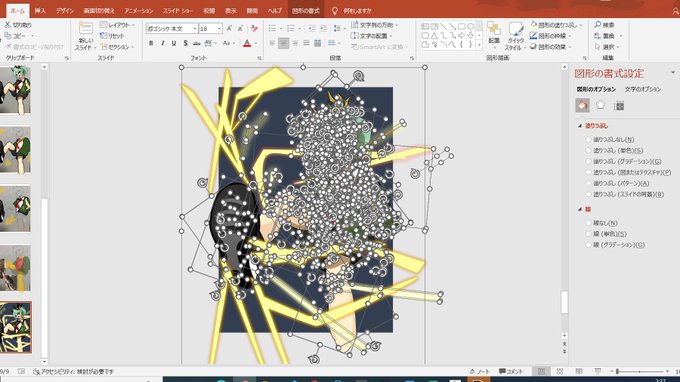The width and height of the screenshot is (680, 382).
Task: Select No line (線なし) radio
Action: pyautogui.click(x=588, y=223)
